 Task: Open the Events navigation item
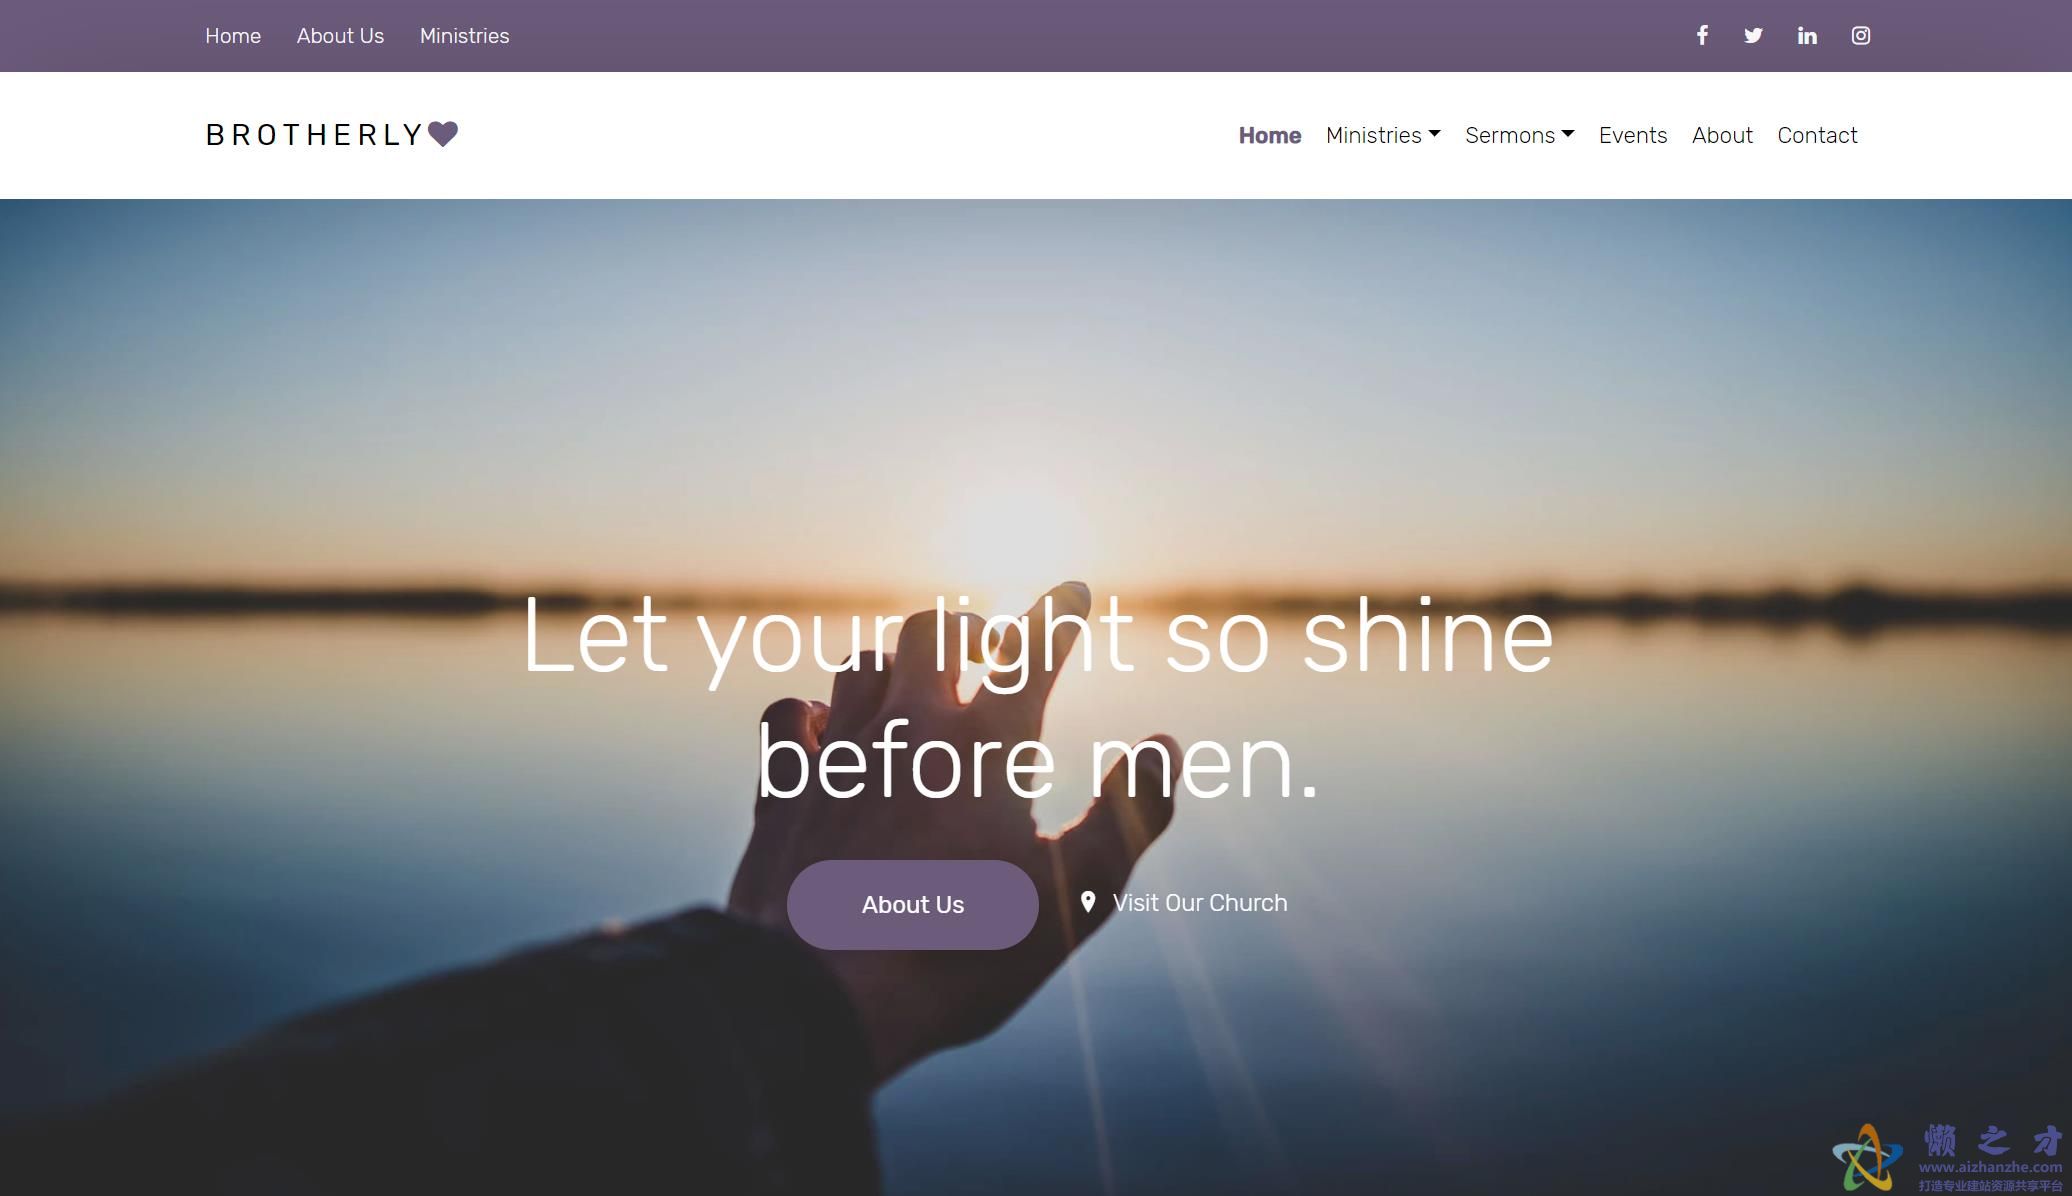[x=1633, y=135]
